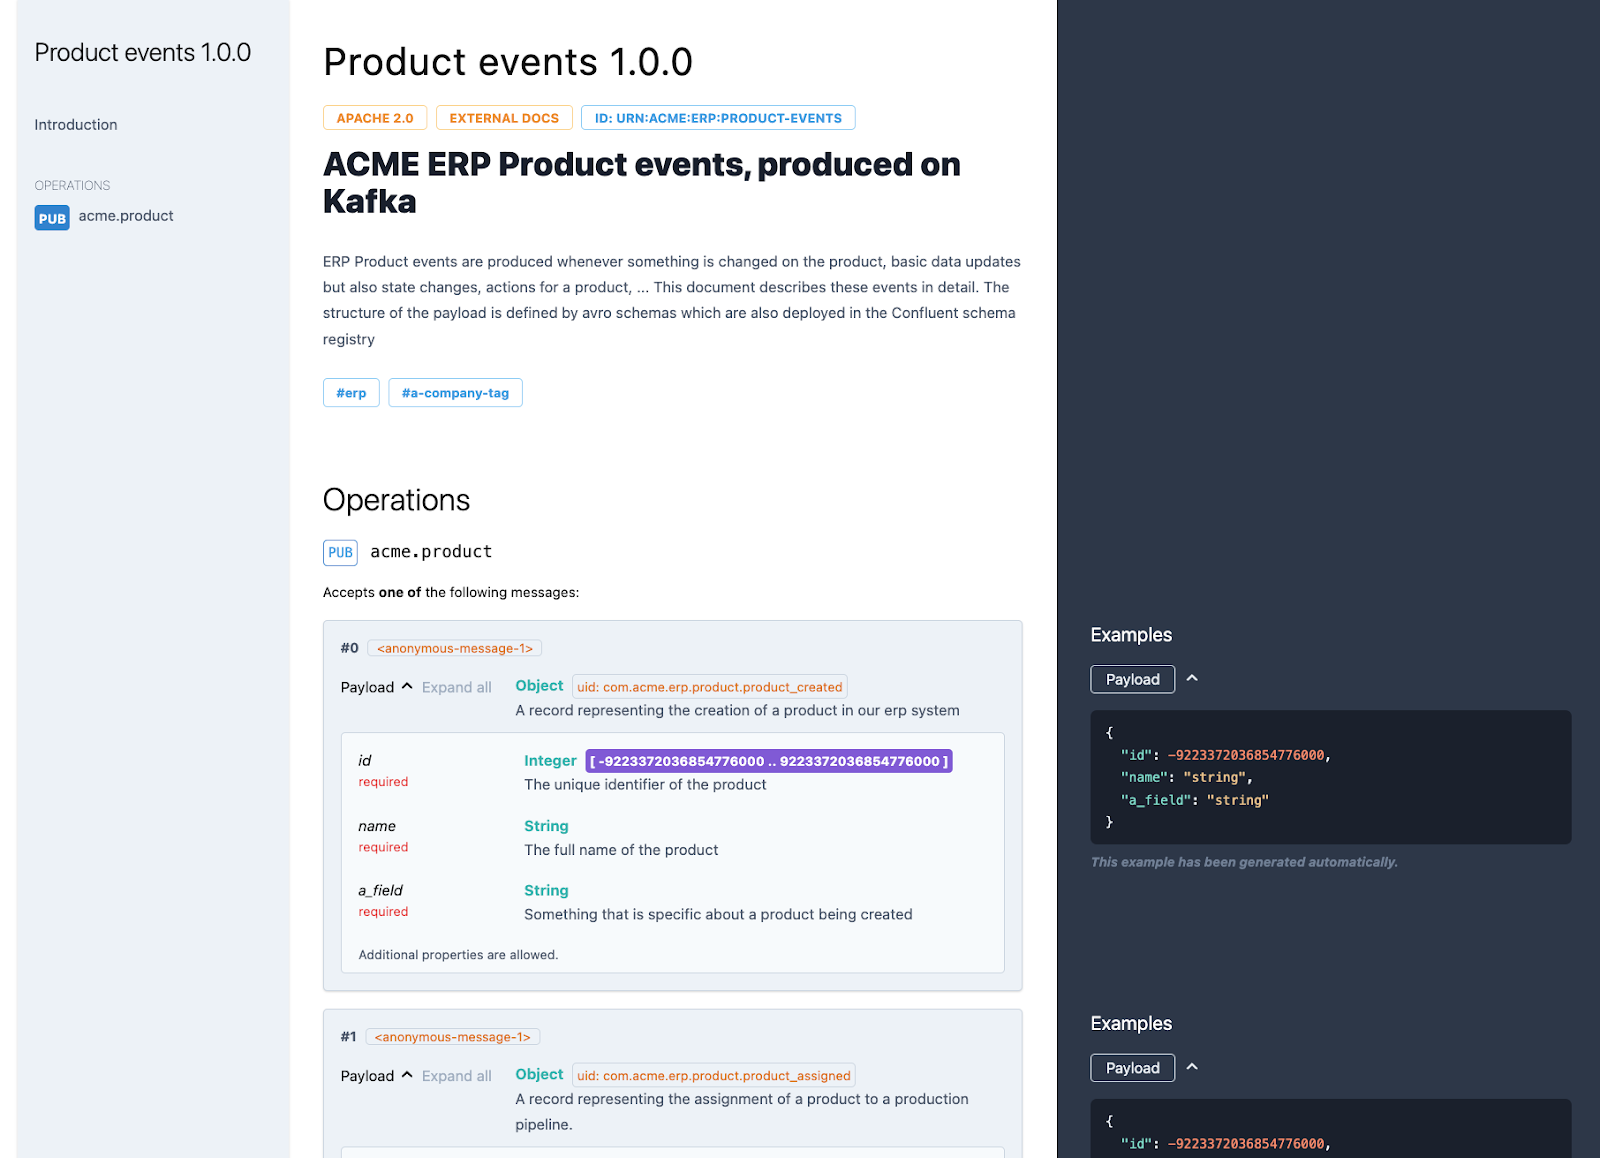Click the ACME ERP Product events heading
Viewport: 1600px width, 1158px height.
[x=642, y=183]
